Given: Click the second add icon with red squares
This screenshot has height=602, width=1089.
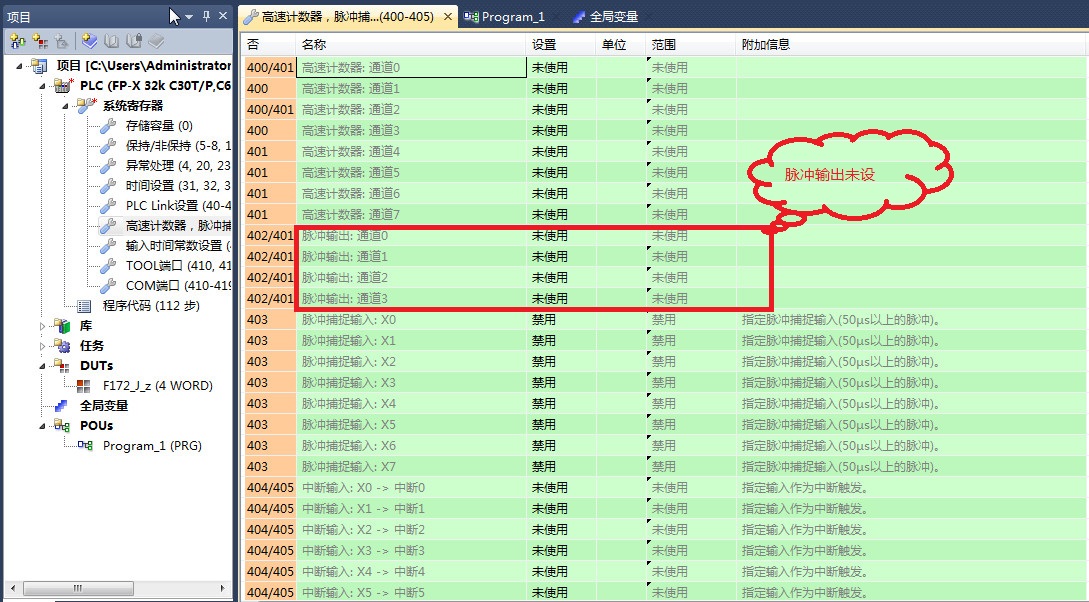Looking at the screenshot, I should (40, 41).
